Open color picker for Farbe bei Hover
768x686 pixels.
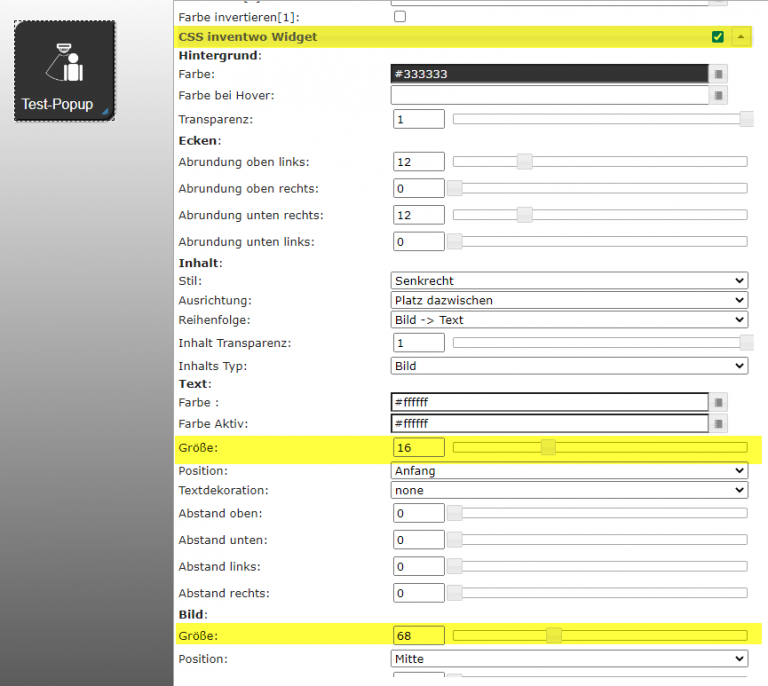(x=718, y=95)
